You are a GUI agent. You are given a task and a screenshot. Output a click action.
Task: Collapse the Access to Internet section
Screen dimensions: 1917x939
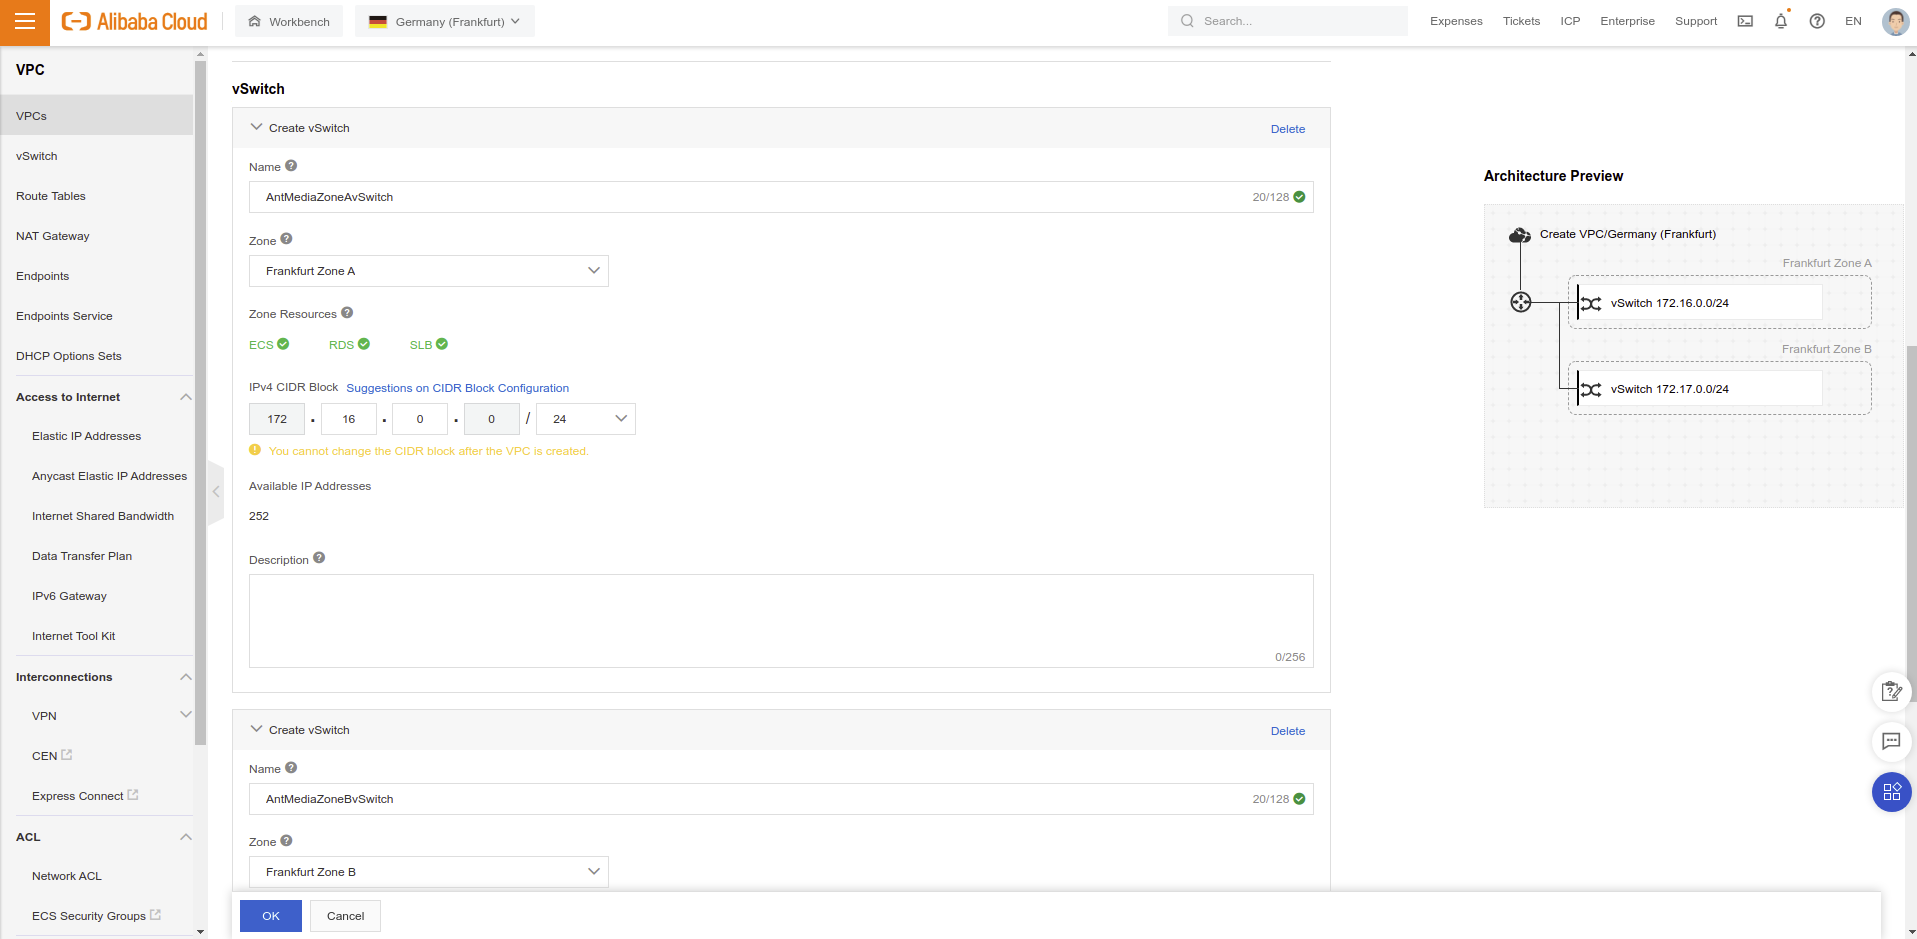[185, 397]
